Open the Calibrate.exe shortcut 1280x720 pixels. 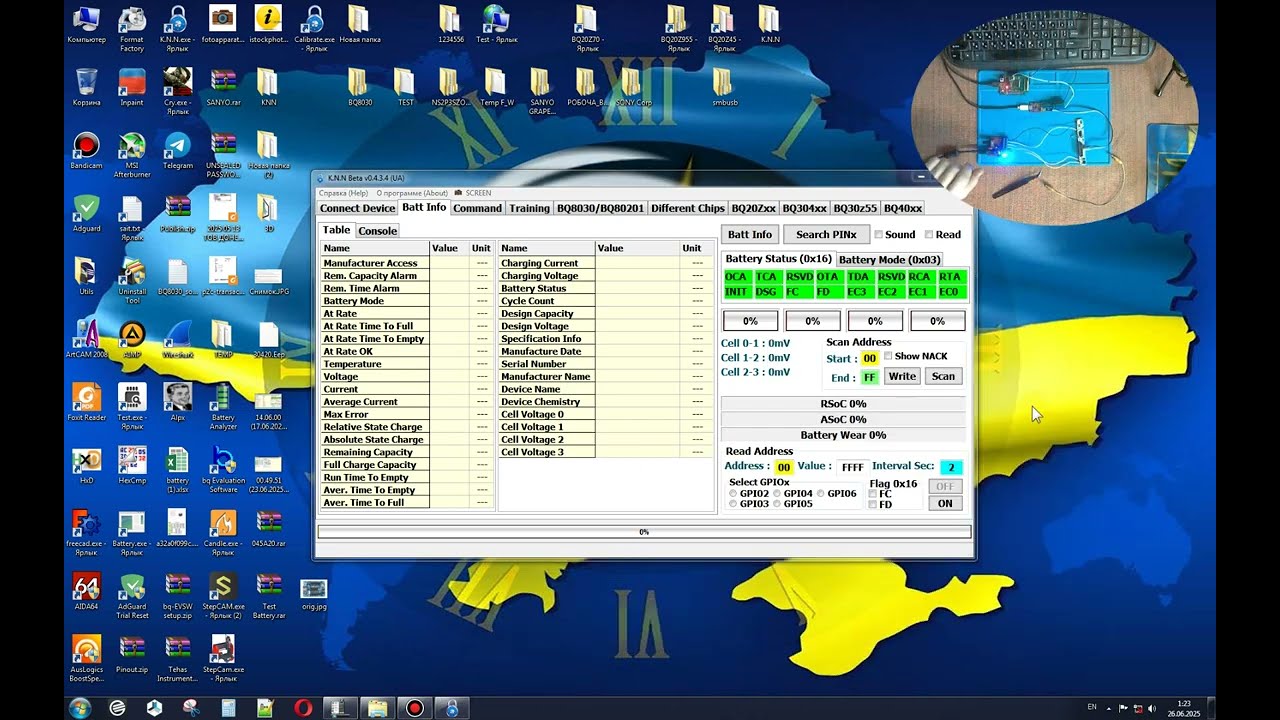coord(314,29)
